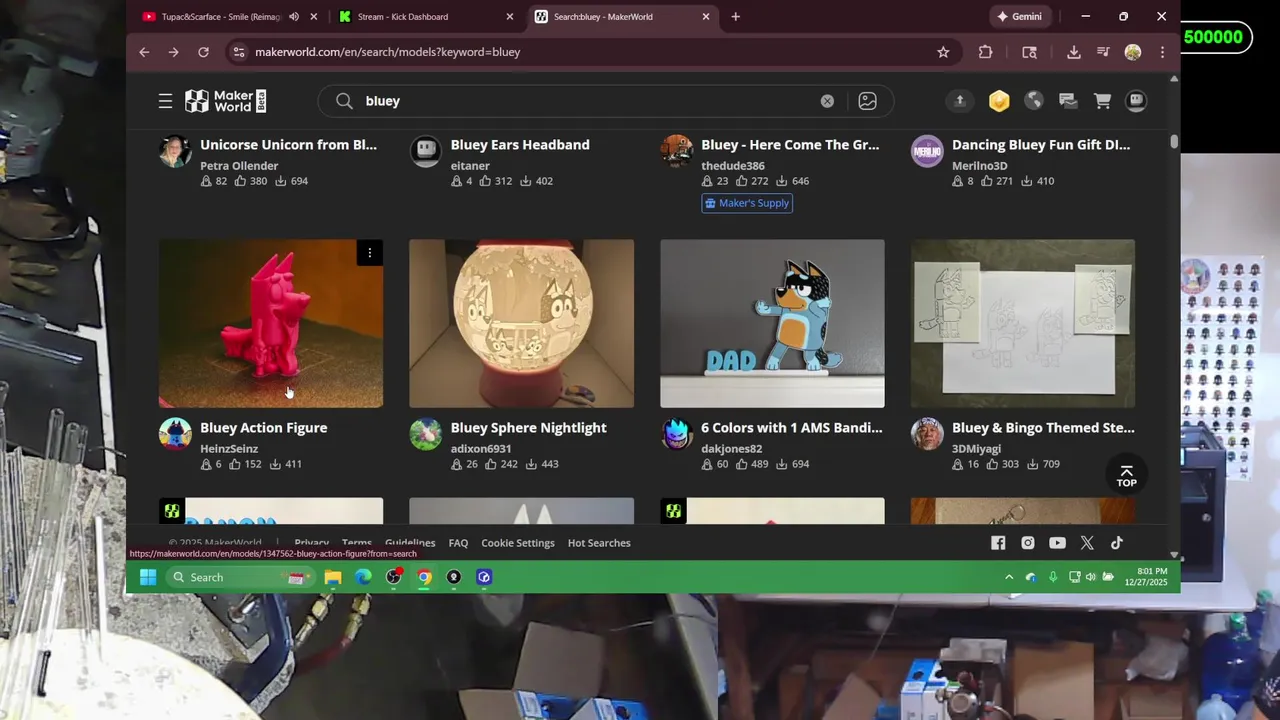Open author adixon6931 profile link
The image size is (1280, 720).
481,449
